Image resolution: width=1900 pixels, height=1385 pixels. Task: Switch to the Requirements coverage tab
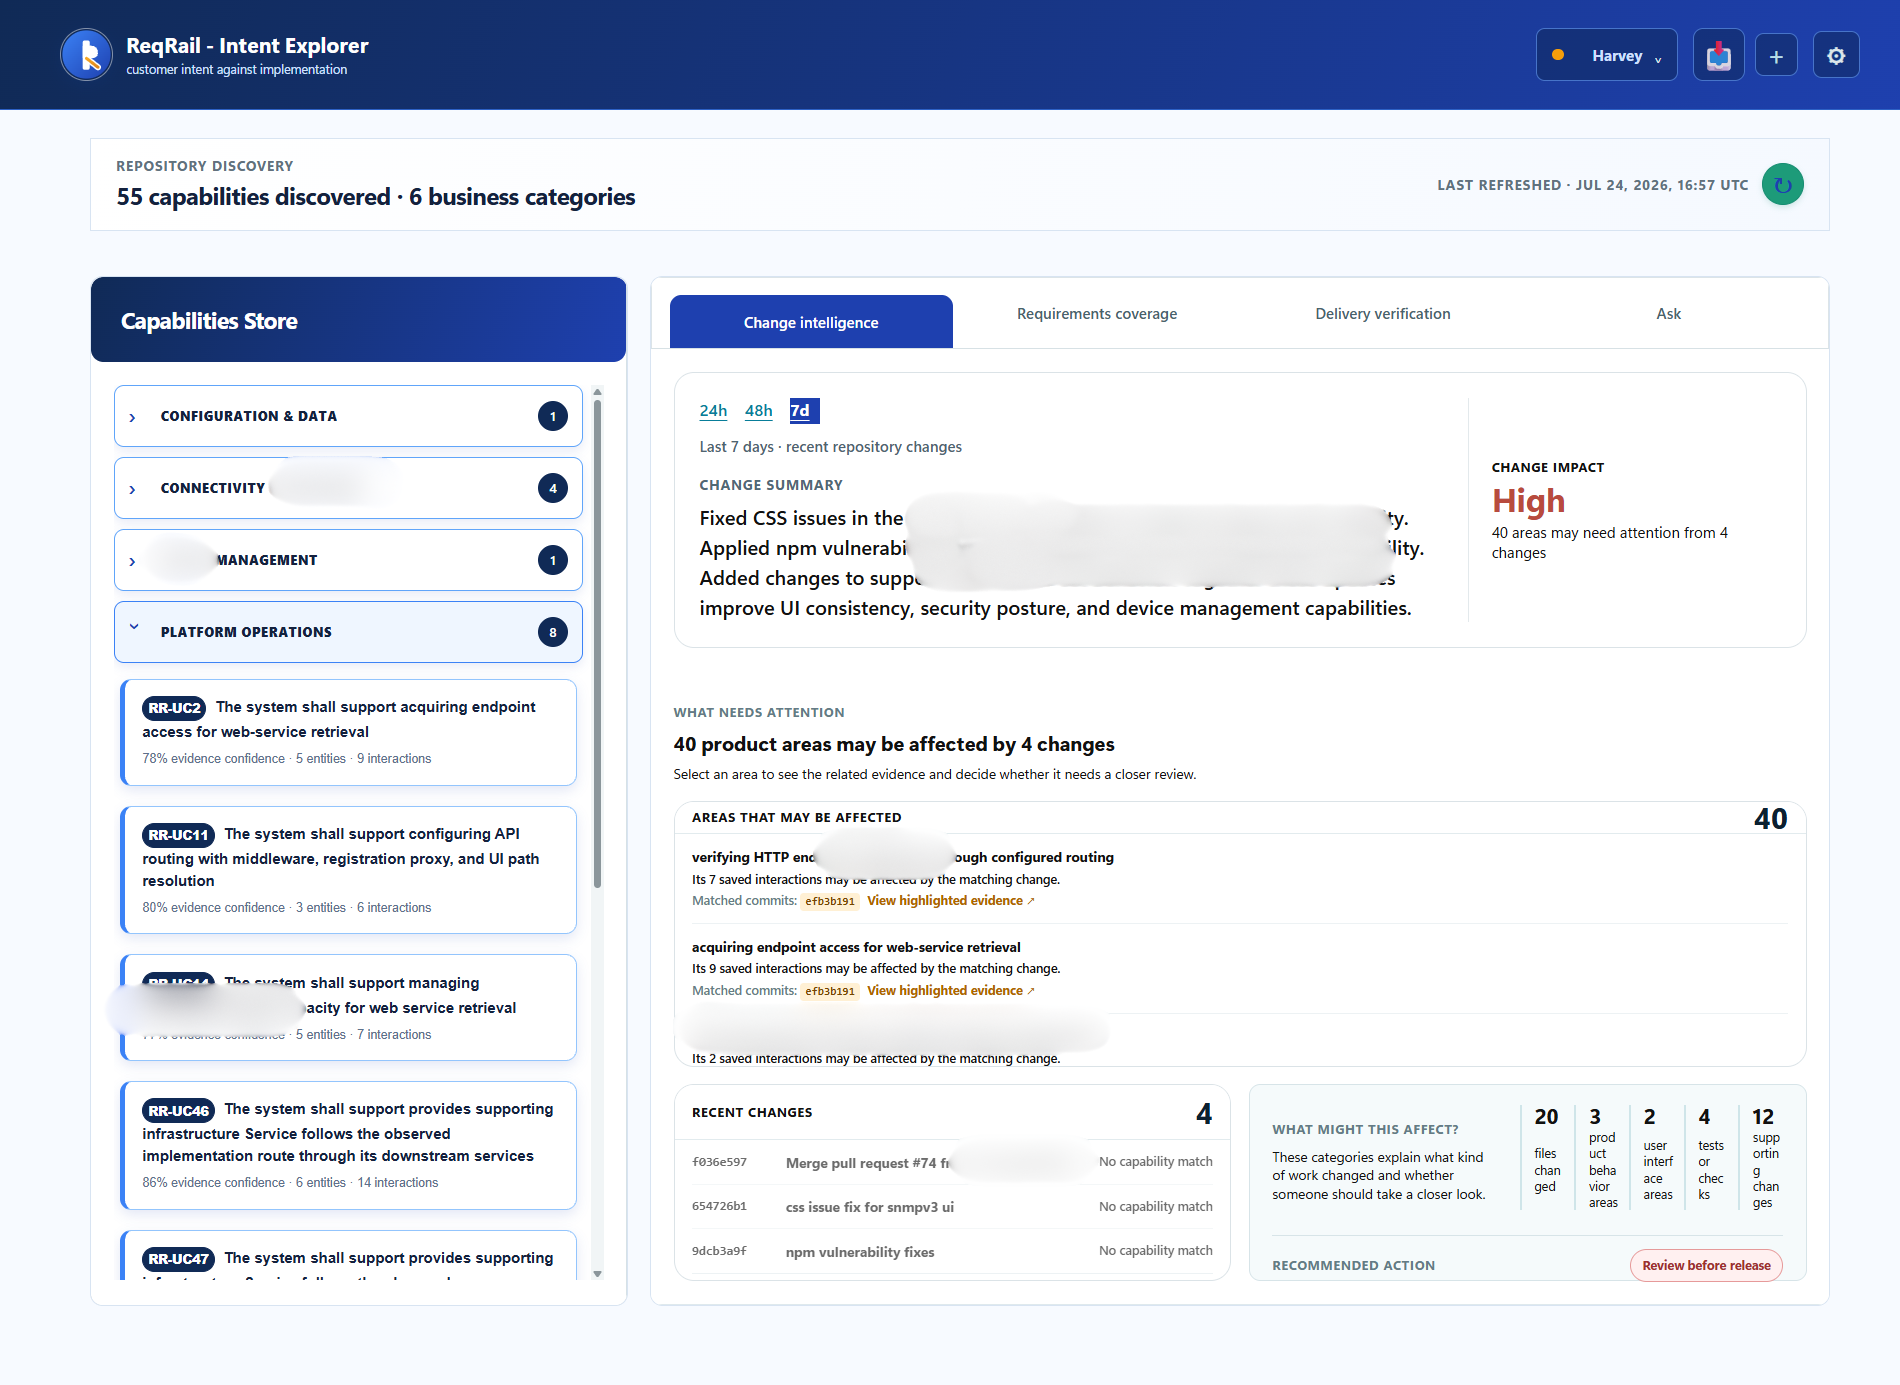click(1097, 314)
